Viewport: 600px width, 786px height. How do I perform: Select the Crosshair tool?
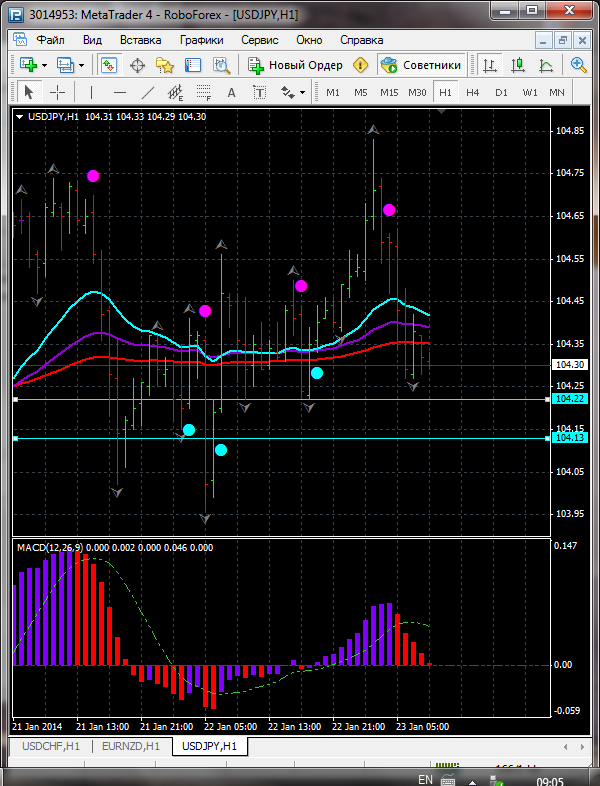pyautogui.click(x=58, y=92)
